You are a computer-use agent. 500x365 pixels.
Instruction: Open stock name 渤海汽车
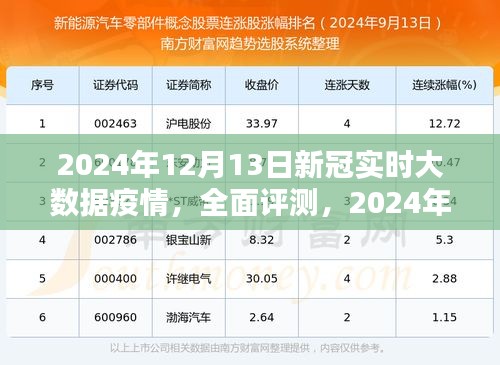pyautogui.click(x=189, y=317)
